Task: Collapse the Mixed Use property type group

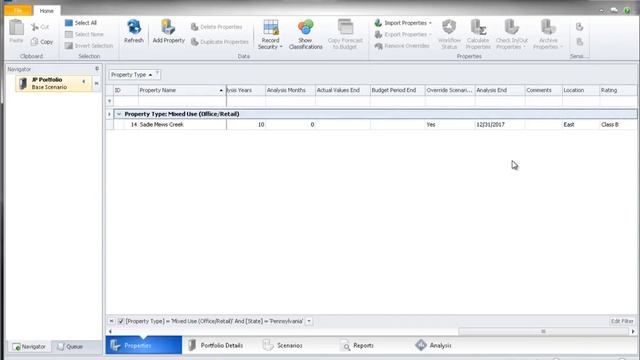Action: click(x=119, y=114)
